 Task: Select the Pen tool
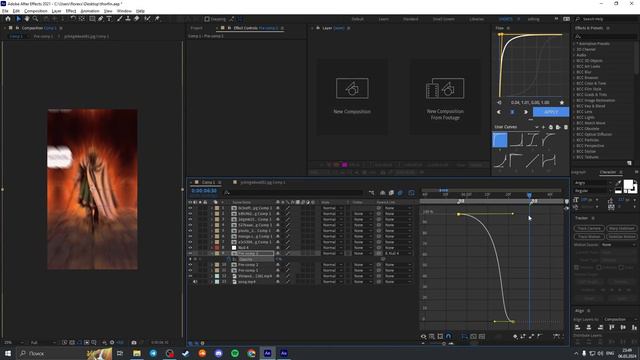pyautogui.click(x=100, y=19)
